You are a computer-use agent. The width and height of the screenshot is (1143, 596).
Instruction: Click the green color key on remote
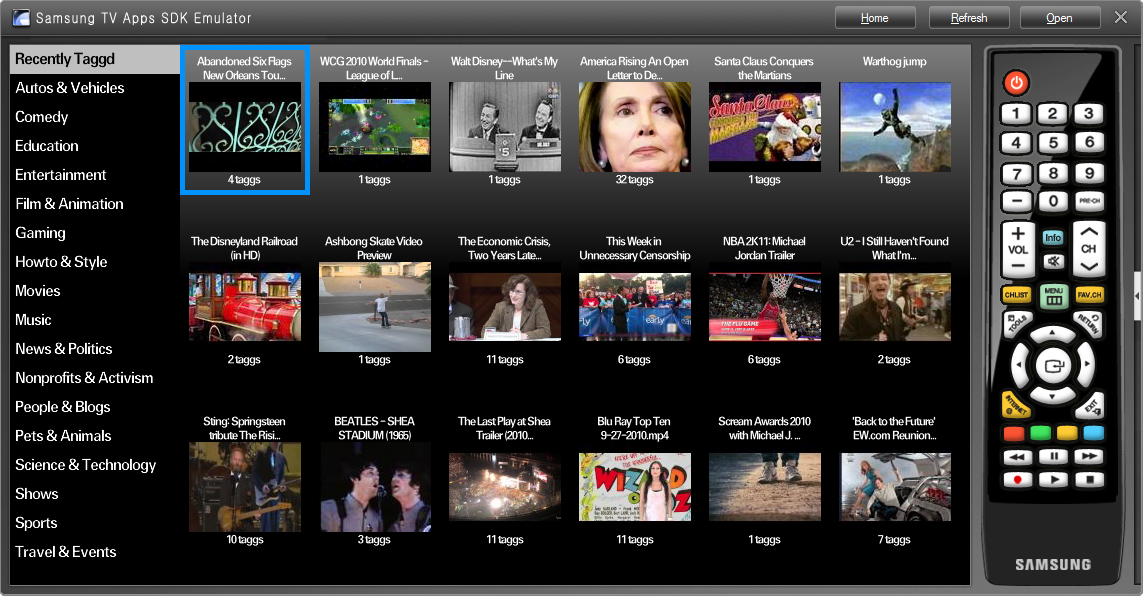click(x=1041, y=434)
